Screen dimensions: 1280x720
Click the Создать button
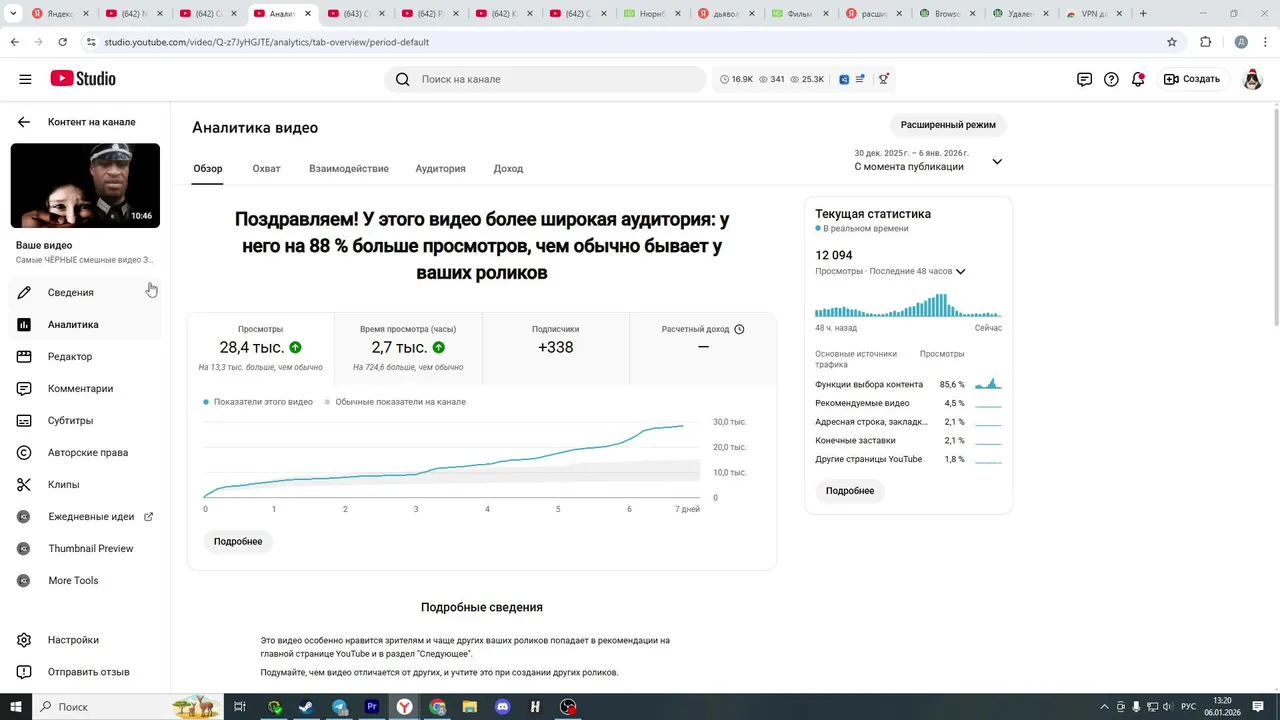pyautogui.click(x=1191, y=79)
